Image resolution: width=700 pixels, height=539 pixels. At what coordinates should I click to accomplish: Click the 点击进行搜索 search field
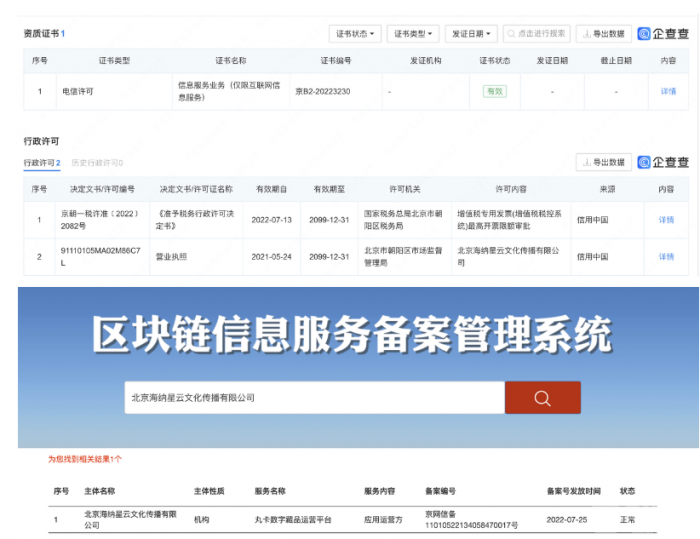pyautogui.click(x=537, y=34)
